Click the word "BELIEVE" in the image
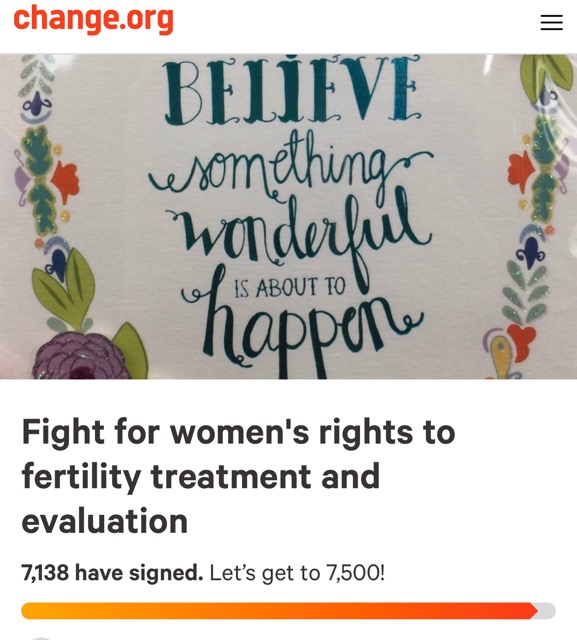This screenshot has height=640, width=577. pos(292,91)
